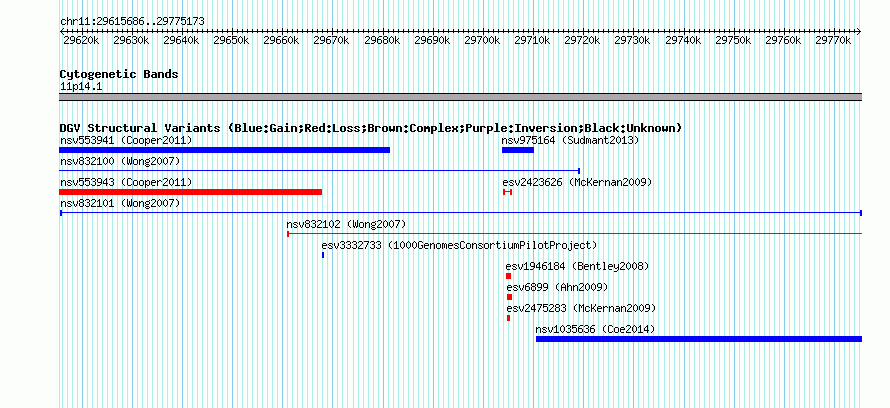Select the thick blue nsv1035636 gain bar

699,339
